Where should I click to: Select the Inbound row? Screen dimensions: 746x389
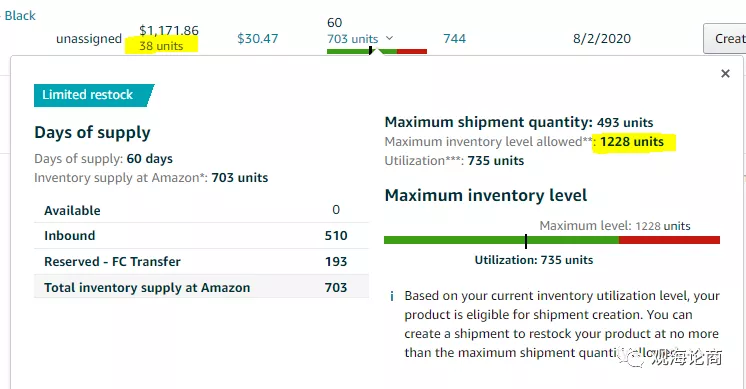tap(201, 236)
